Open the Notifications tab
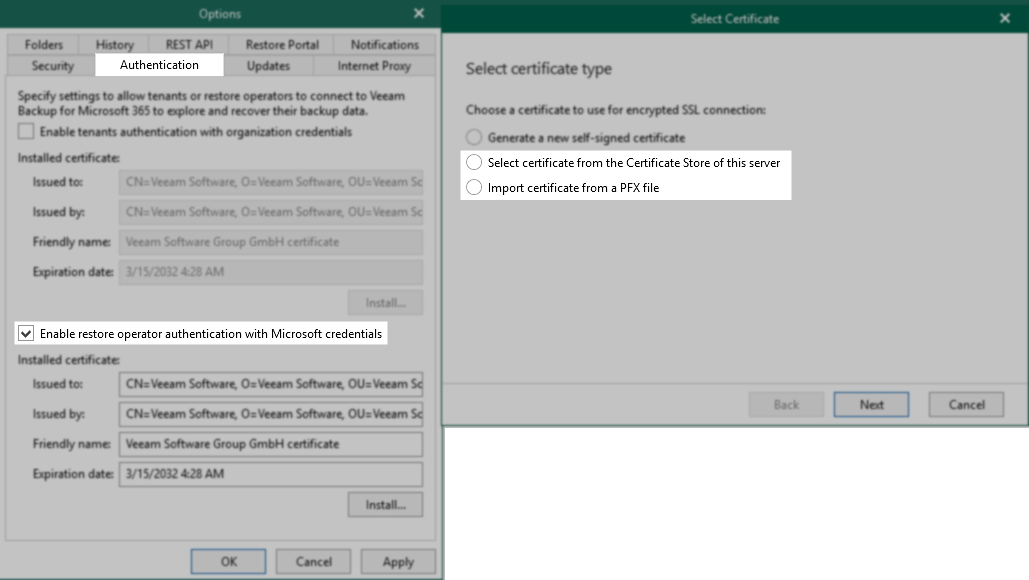 [385, 45]
